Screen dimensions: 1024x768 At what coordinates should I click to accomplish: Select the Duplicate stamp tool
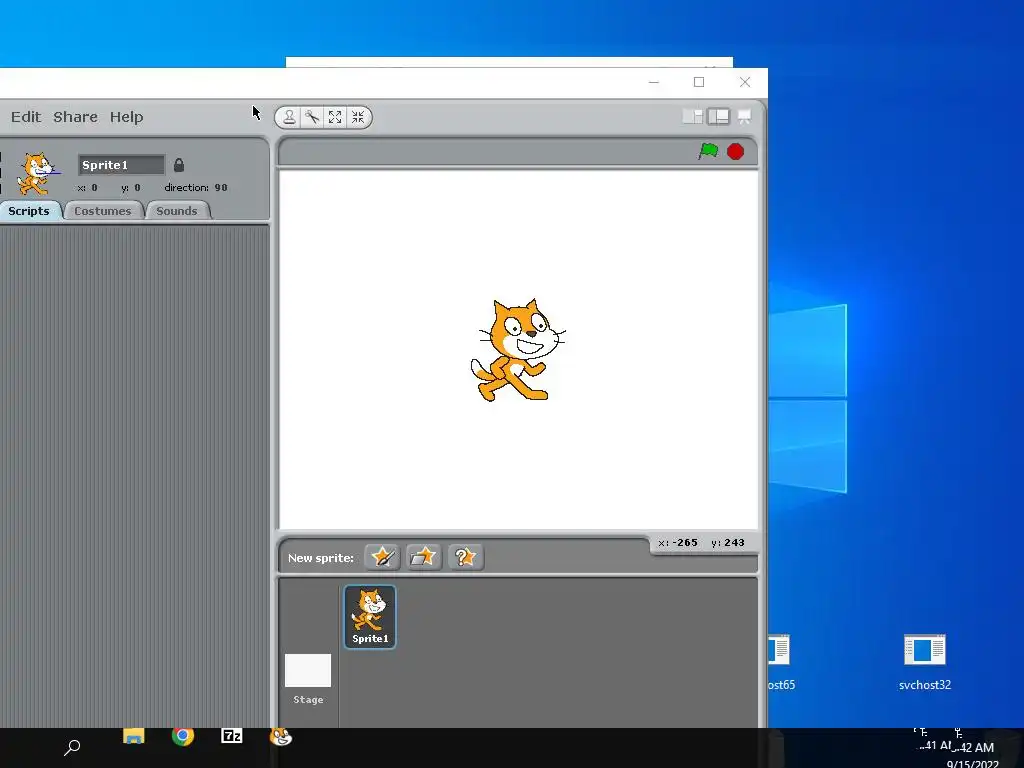289,117
